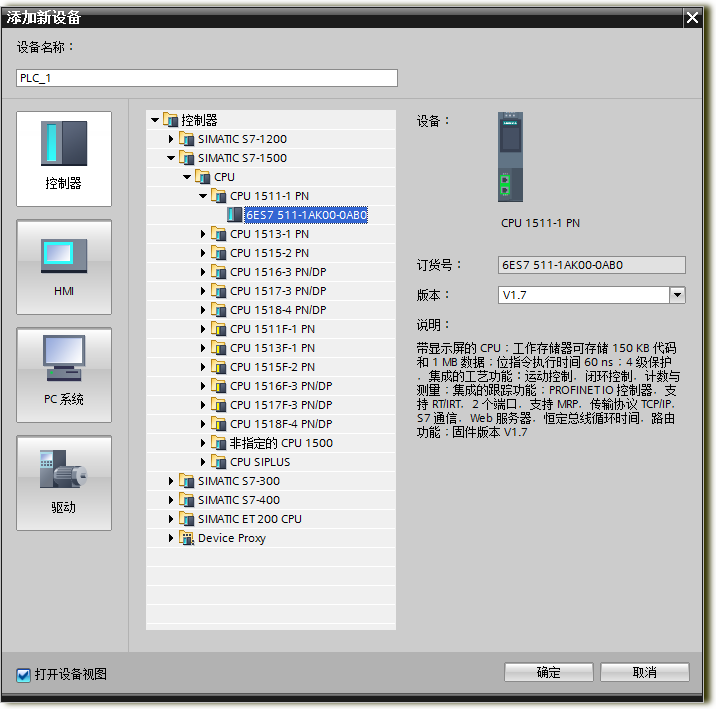Click the folder icon next to CPU 1517-3 PN/DP
Screen dimensions: 716x709
pyautogui.click(x=218, y=291)
